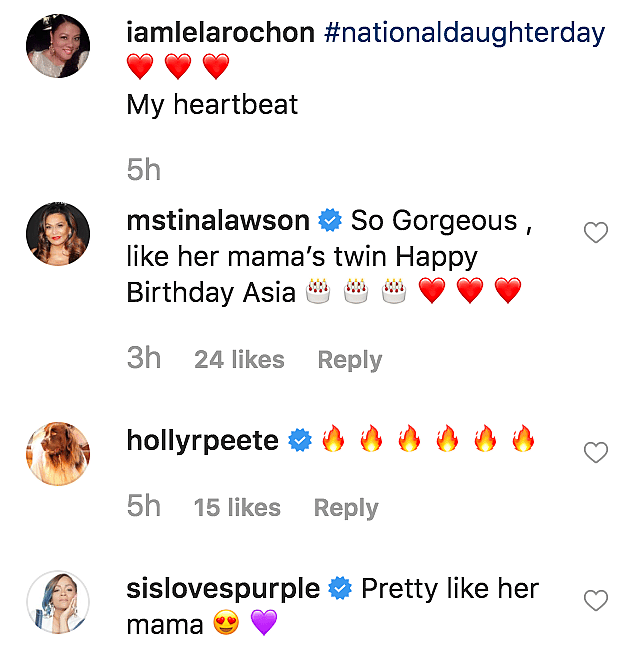The image size is (634, 672).
Task: View the 15 likes list
Action: click(x=237, y=508)
